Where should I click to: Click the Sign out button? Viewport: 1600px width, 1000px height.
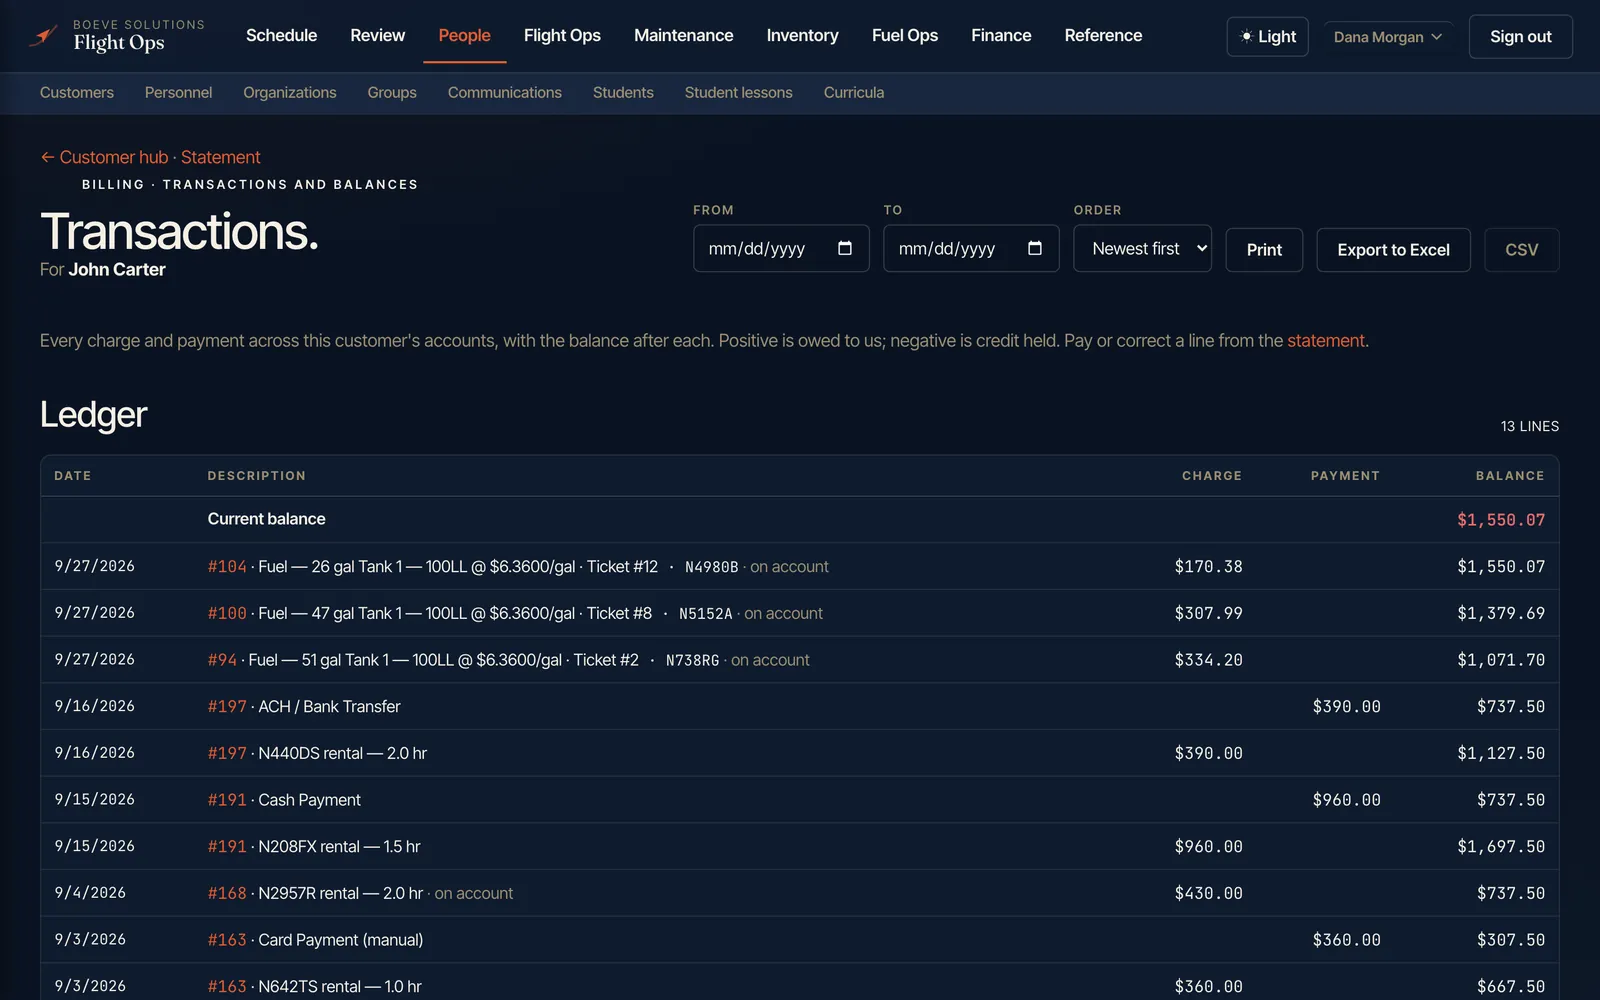[1520, 36]
